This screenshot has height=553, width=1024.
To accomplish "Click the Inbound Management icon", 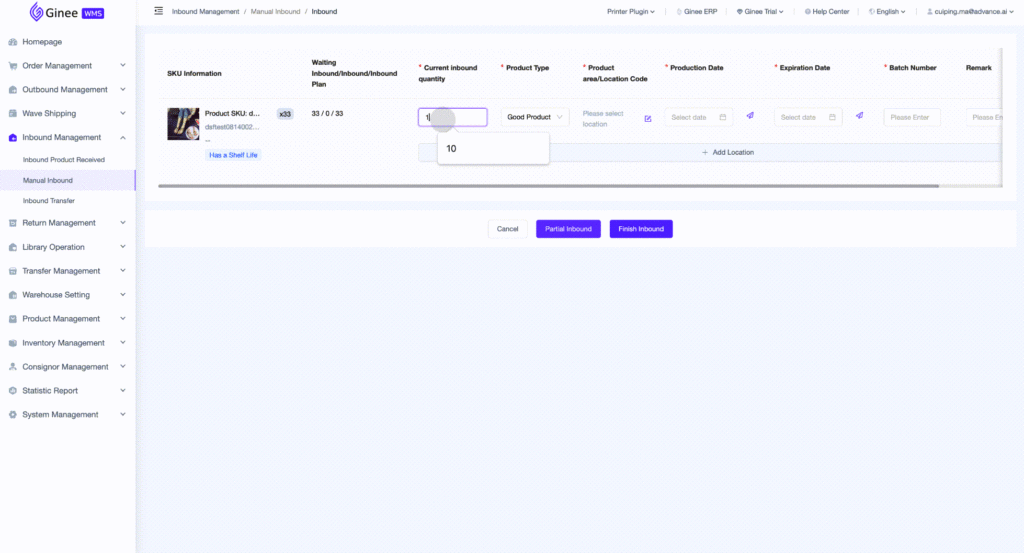I will click(x=12, y=138).
